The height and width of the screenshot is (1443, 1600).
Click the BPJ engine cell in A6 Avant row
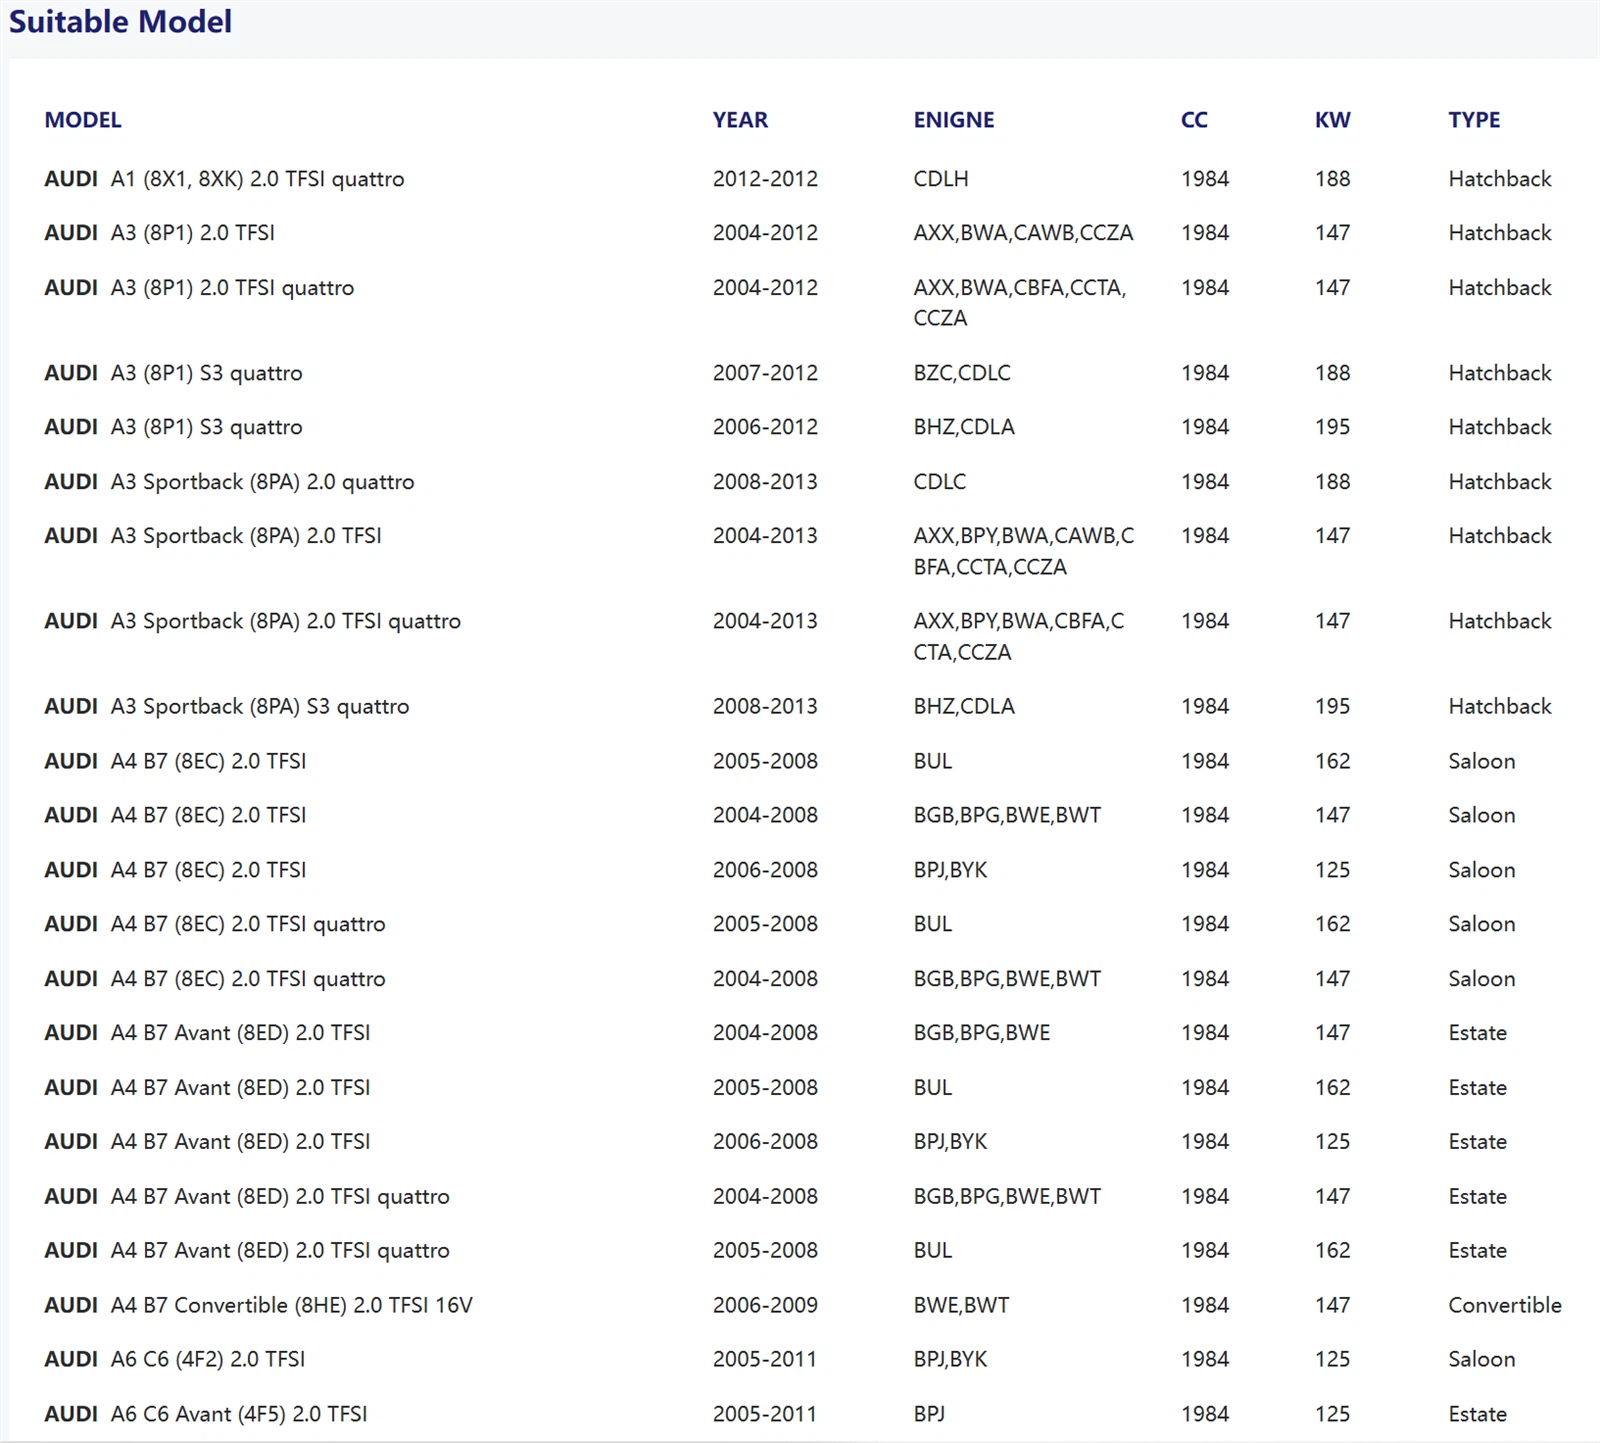929,1414
